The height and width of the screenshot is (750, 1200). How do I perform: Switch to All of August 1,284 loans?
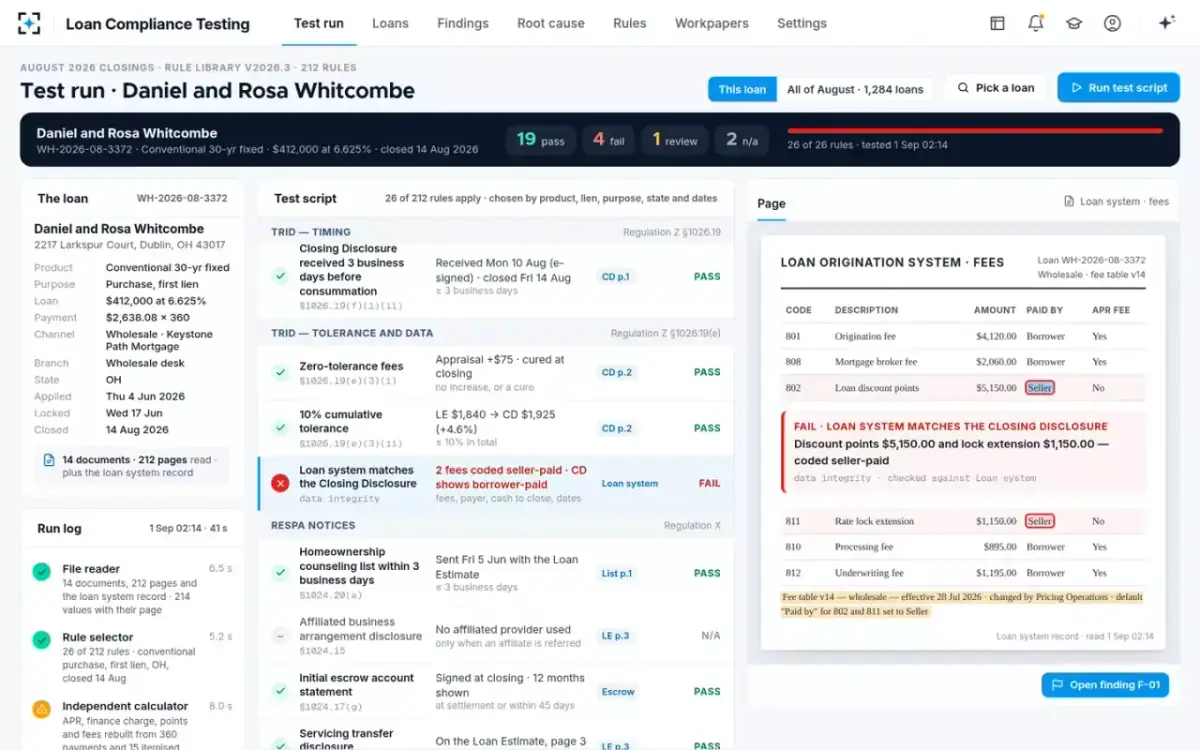coord(855,89)
